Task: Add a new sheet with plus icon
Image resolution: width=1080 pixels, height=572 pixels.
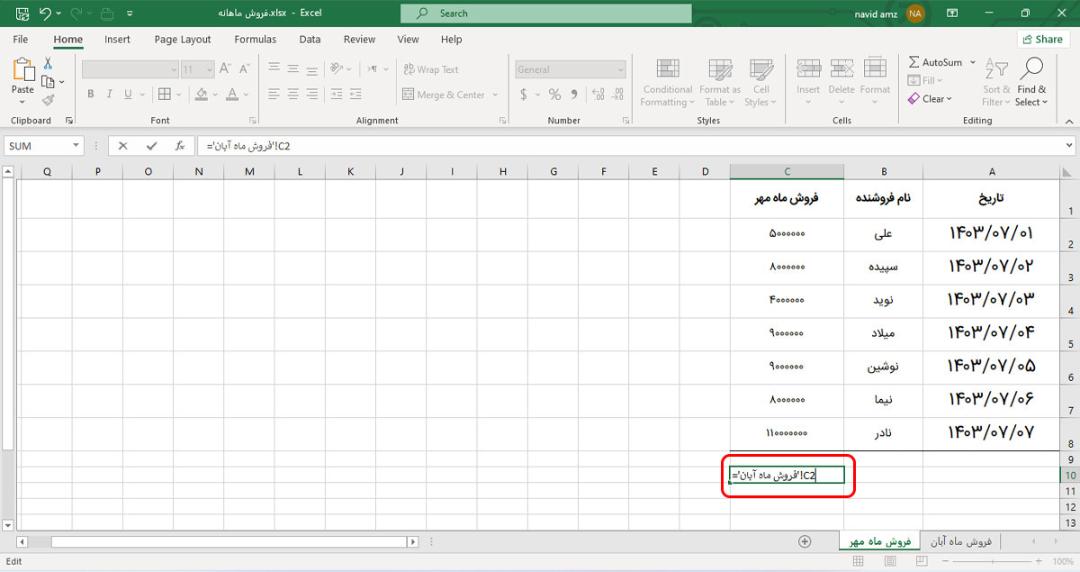Action: coord(804,542)
